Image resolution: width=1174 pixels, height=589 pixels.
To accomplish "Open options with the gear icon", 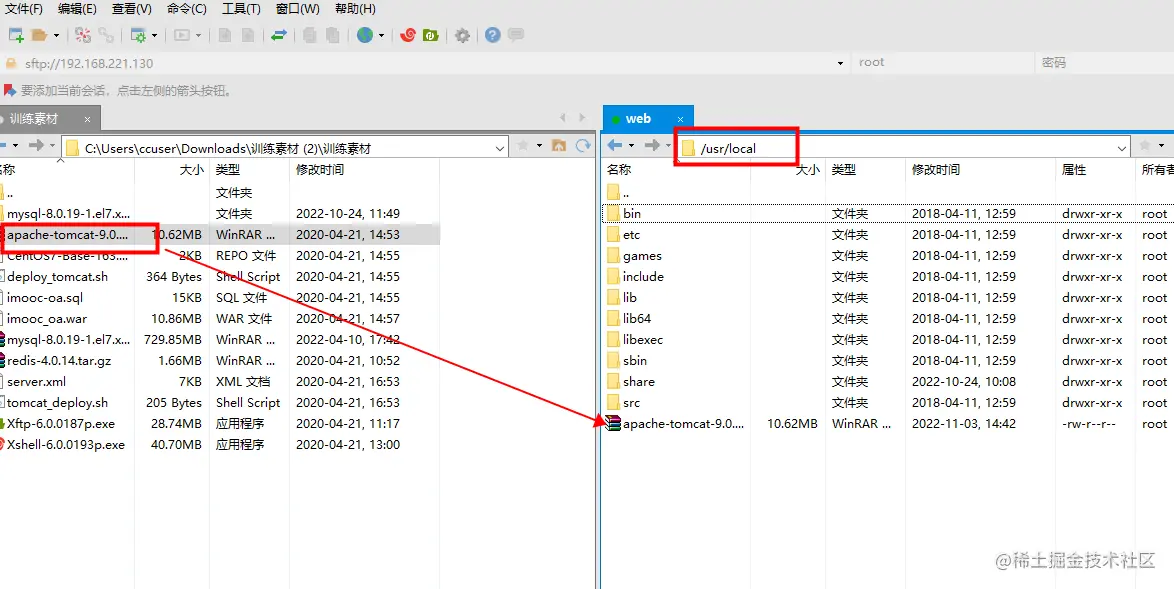I will point(463,35).
